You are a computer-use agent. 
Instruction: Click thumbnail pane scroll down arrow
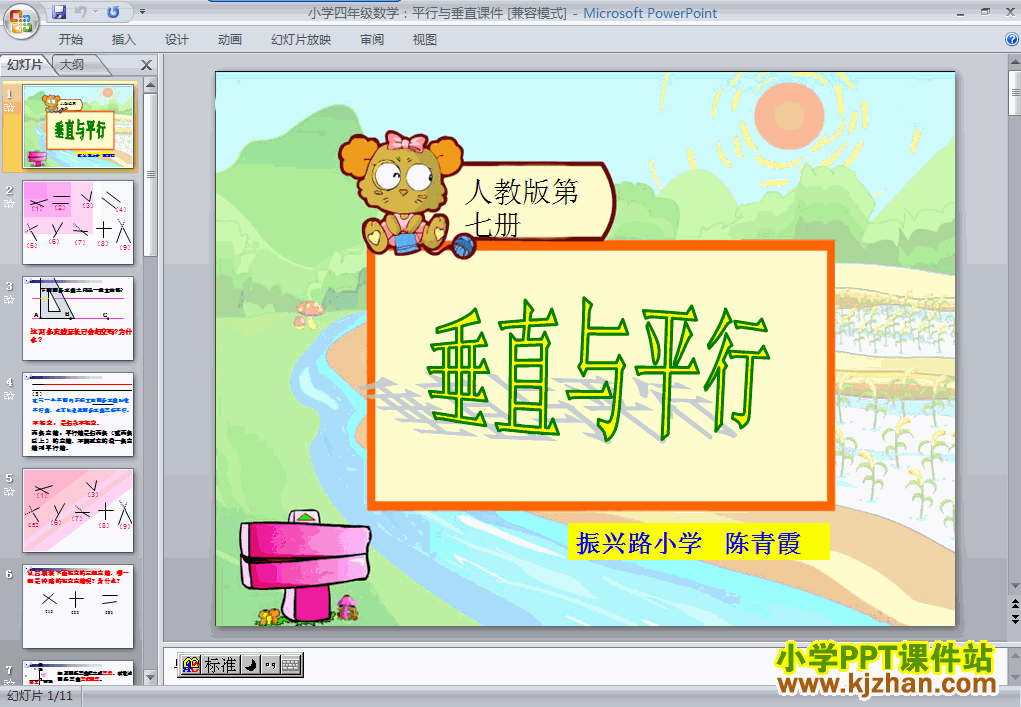[x=150, y=678]
